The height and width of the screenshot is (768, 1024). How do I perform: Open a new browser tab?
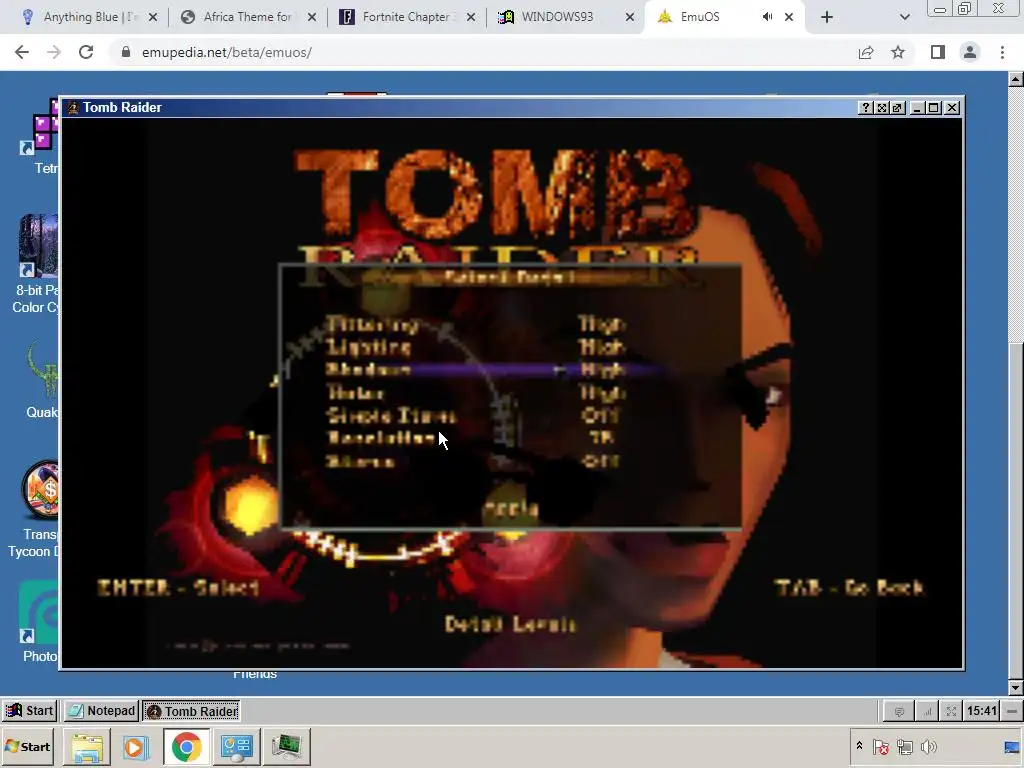(x=827, y=17)
